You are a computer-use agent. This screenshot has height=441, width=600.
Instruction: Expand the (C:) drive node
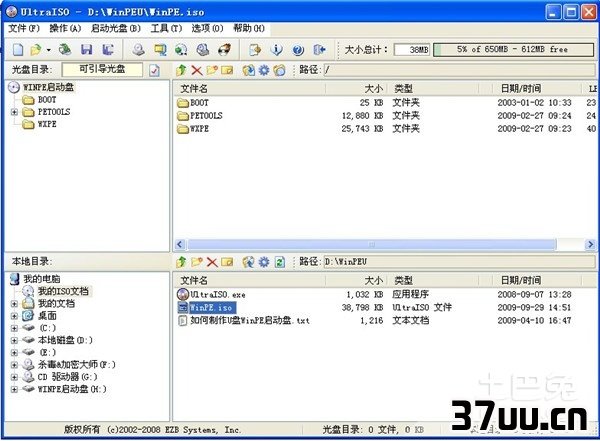point(14,328)
